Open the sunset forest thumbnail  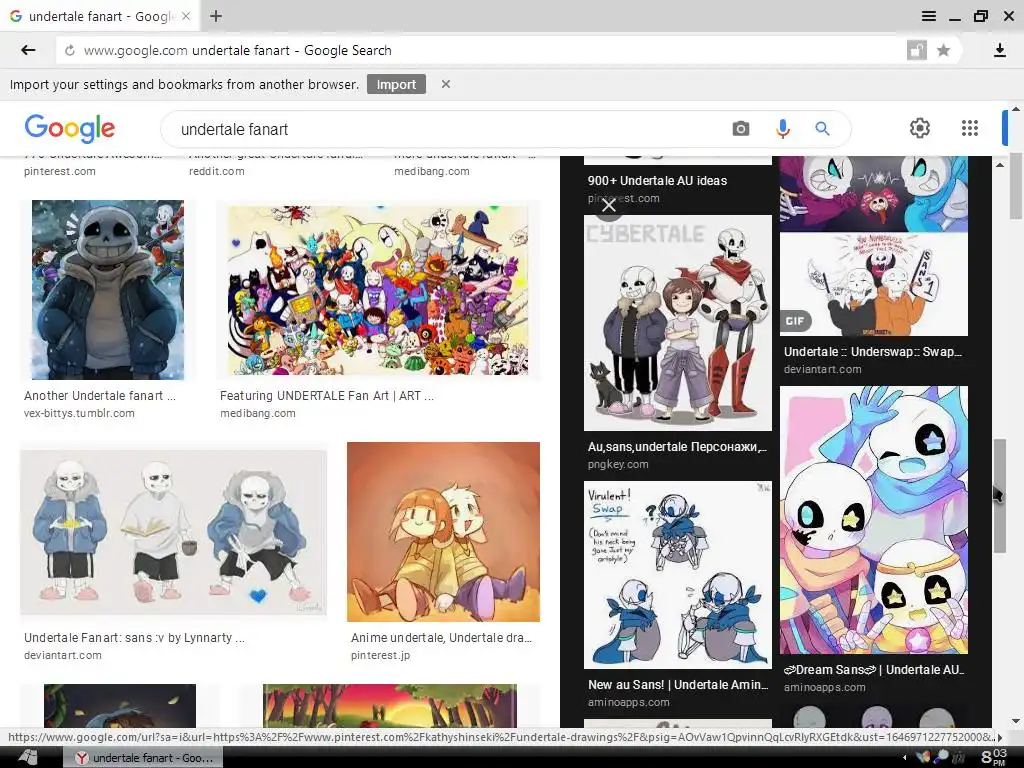click(x=390, y=706)
